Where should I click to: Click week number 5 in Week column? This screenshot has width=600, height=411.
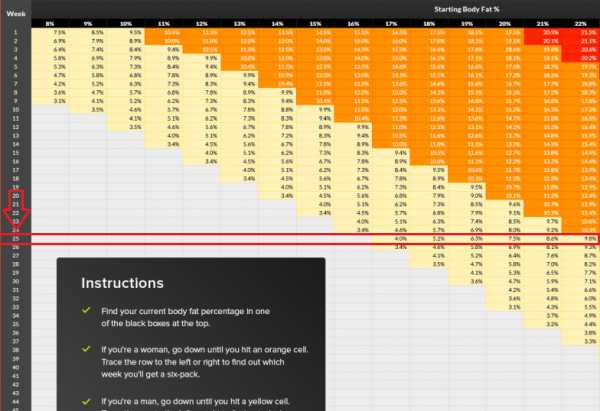point(16,67)
